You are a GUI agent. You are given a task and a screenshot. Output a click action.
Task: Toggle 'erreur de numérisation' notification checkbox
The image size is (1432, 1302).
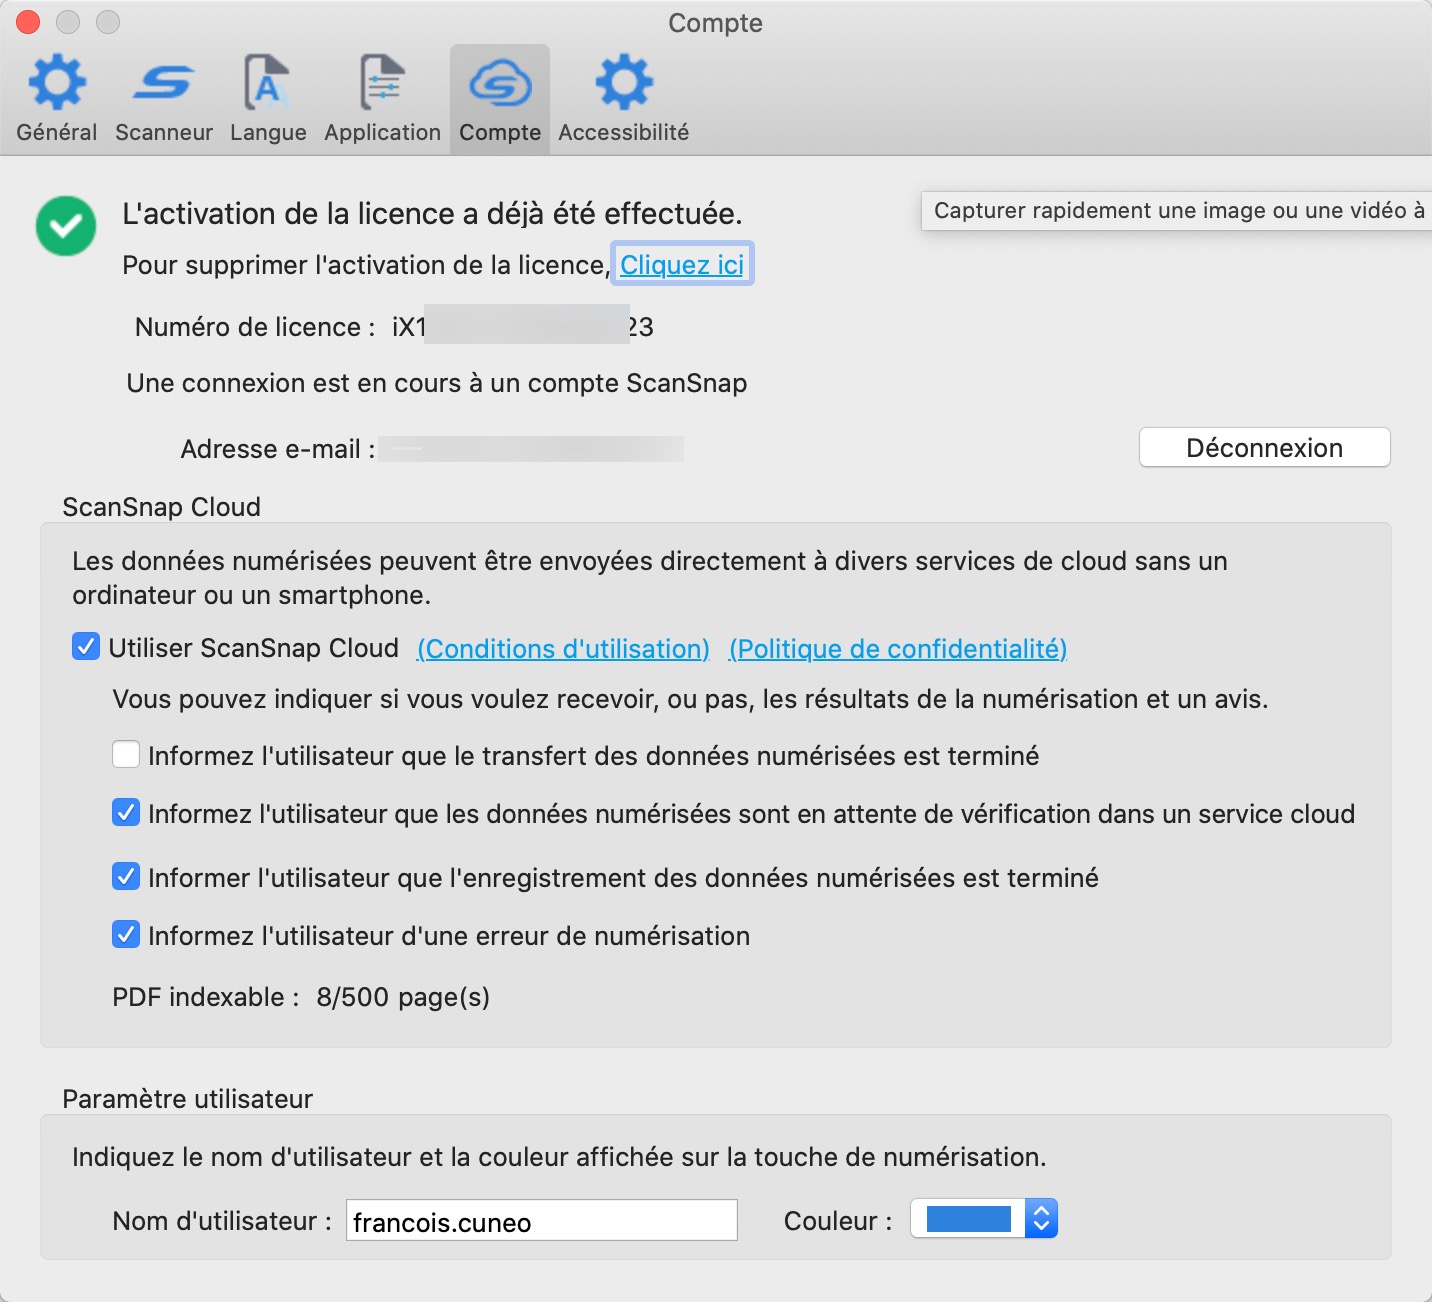click(126, 934)
